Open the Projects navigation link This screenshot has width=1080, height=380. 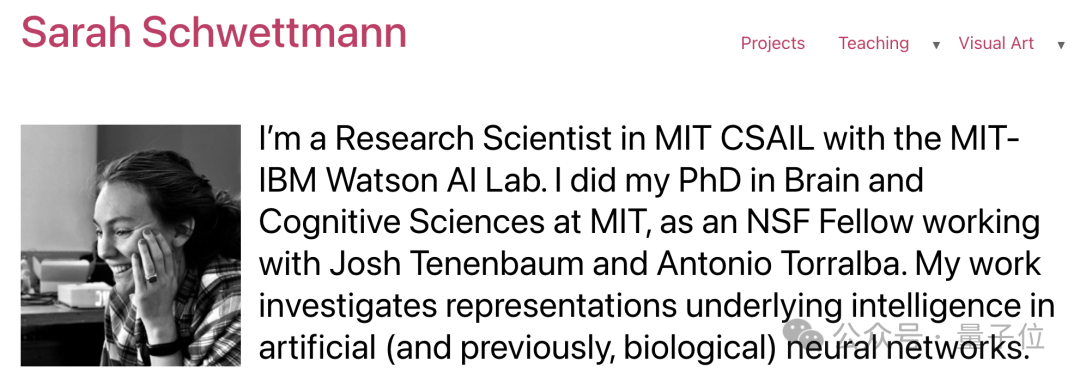pyautogui.click(x=772, y=43)
